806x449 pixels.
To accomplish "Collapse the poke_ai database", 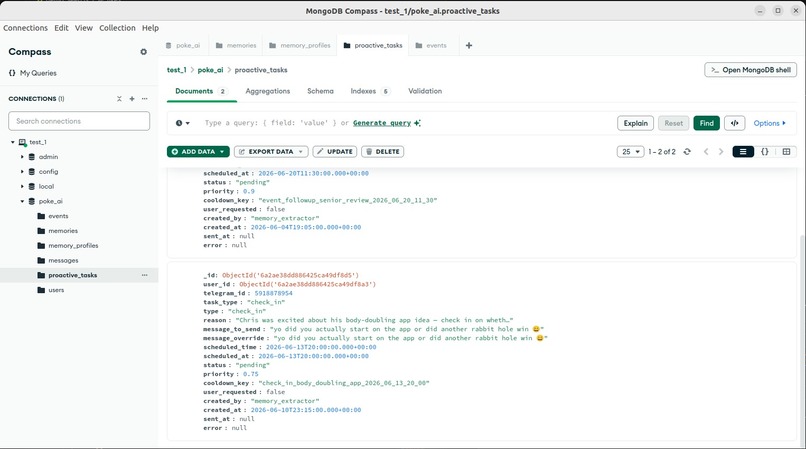I will pos(22,201).
